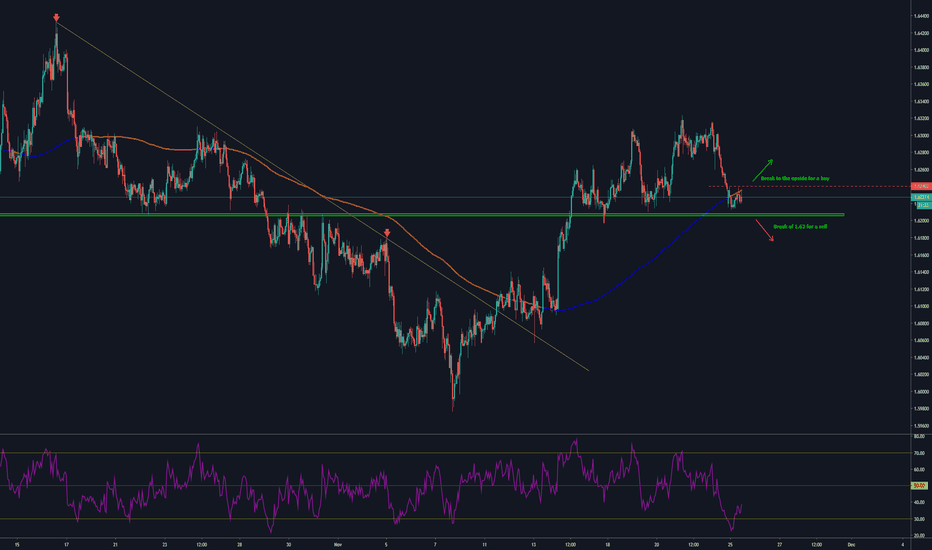Click the 'Nov' label on time axis

[x=336, y=544]
